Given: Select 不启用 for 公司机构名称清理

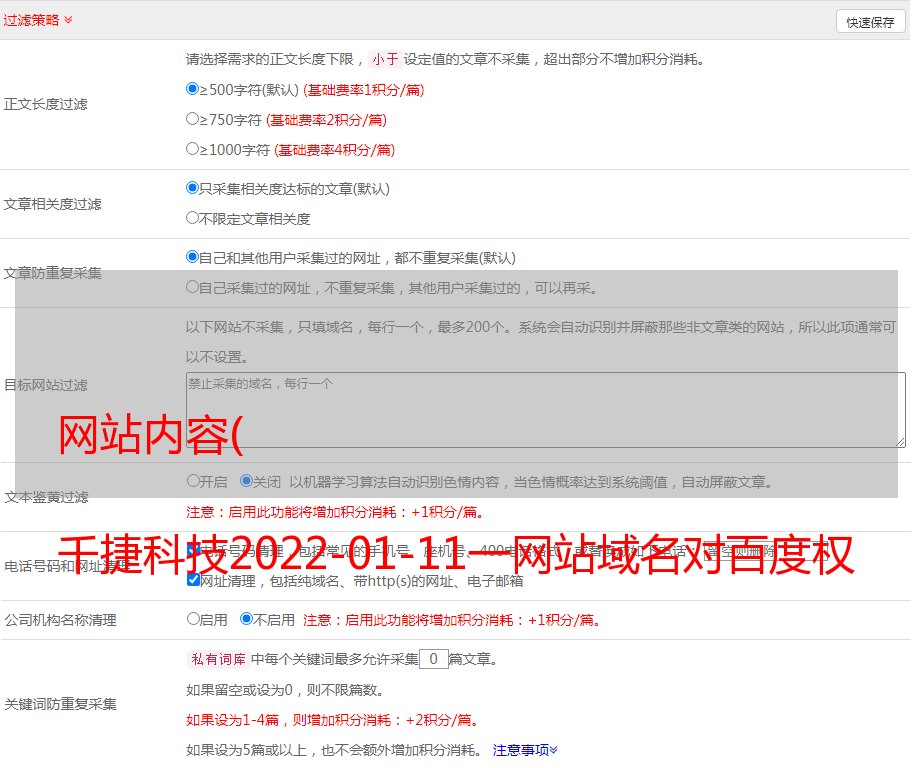Looking at the screenshot, I should pyautogui.click(x=246, y=619).
